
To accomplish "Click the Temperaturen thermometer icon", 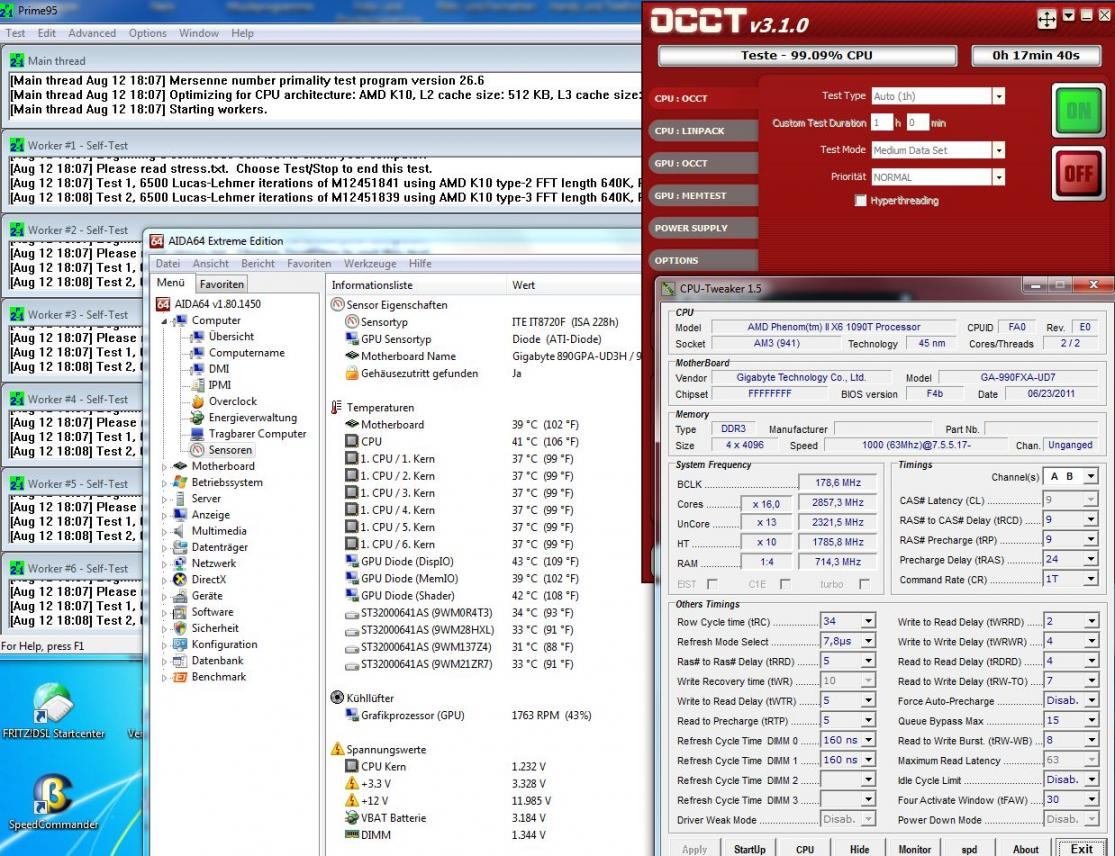I will pos(337,407).
